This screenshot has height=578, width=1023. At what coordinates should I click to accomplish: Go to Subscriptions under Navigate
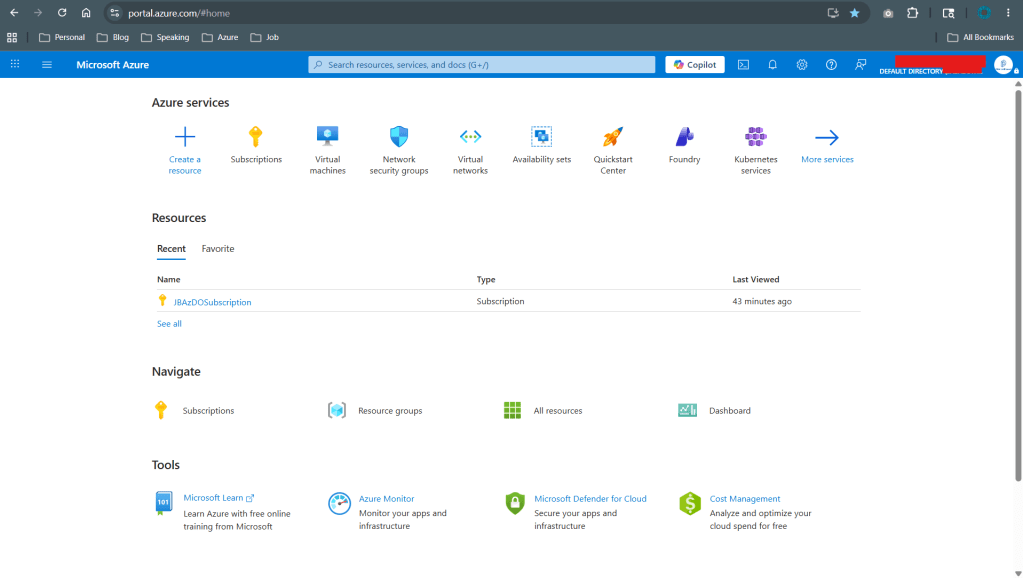click(x=208, y=410)
